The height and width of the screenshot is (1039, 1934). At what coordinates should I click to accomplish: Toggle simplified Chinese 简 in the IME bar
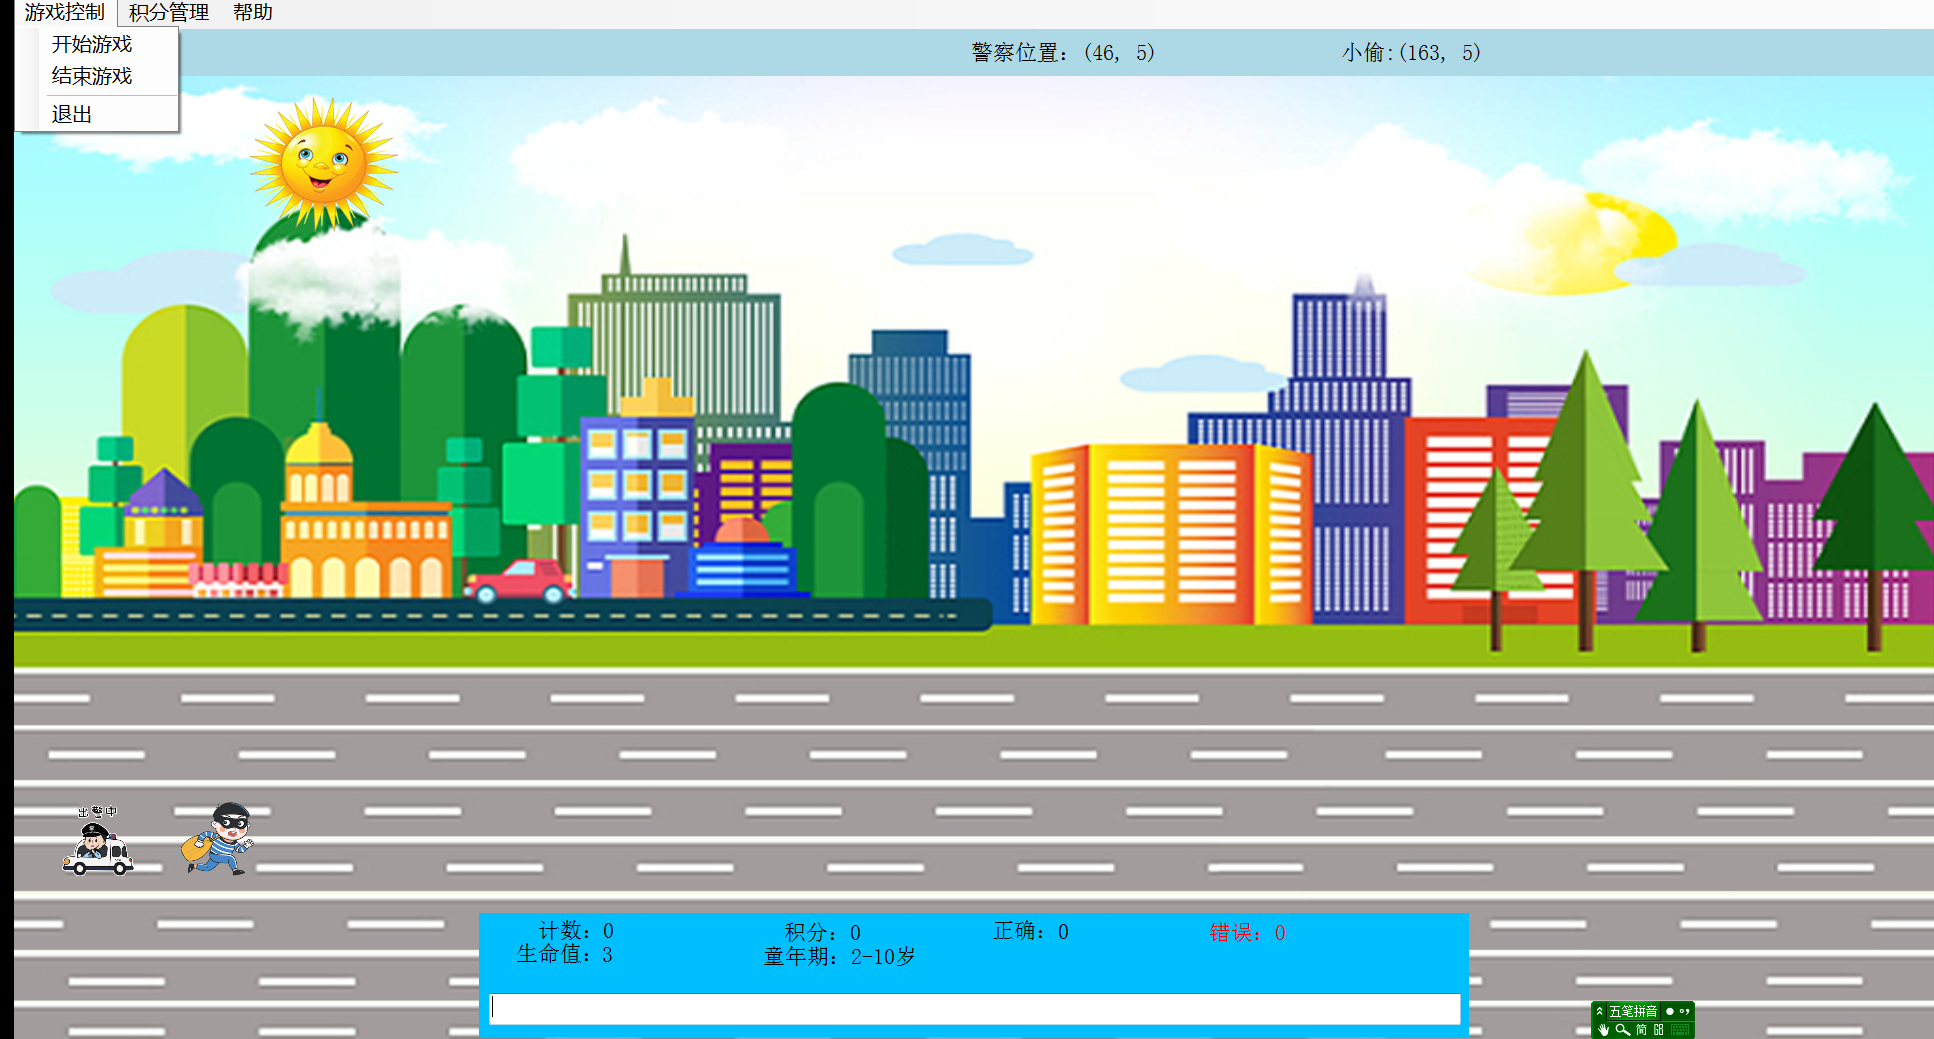pyautogui.click(x=1641, y=1030)
